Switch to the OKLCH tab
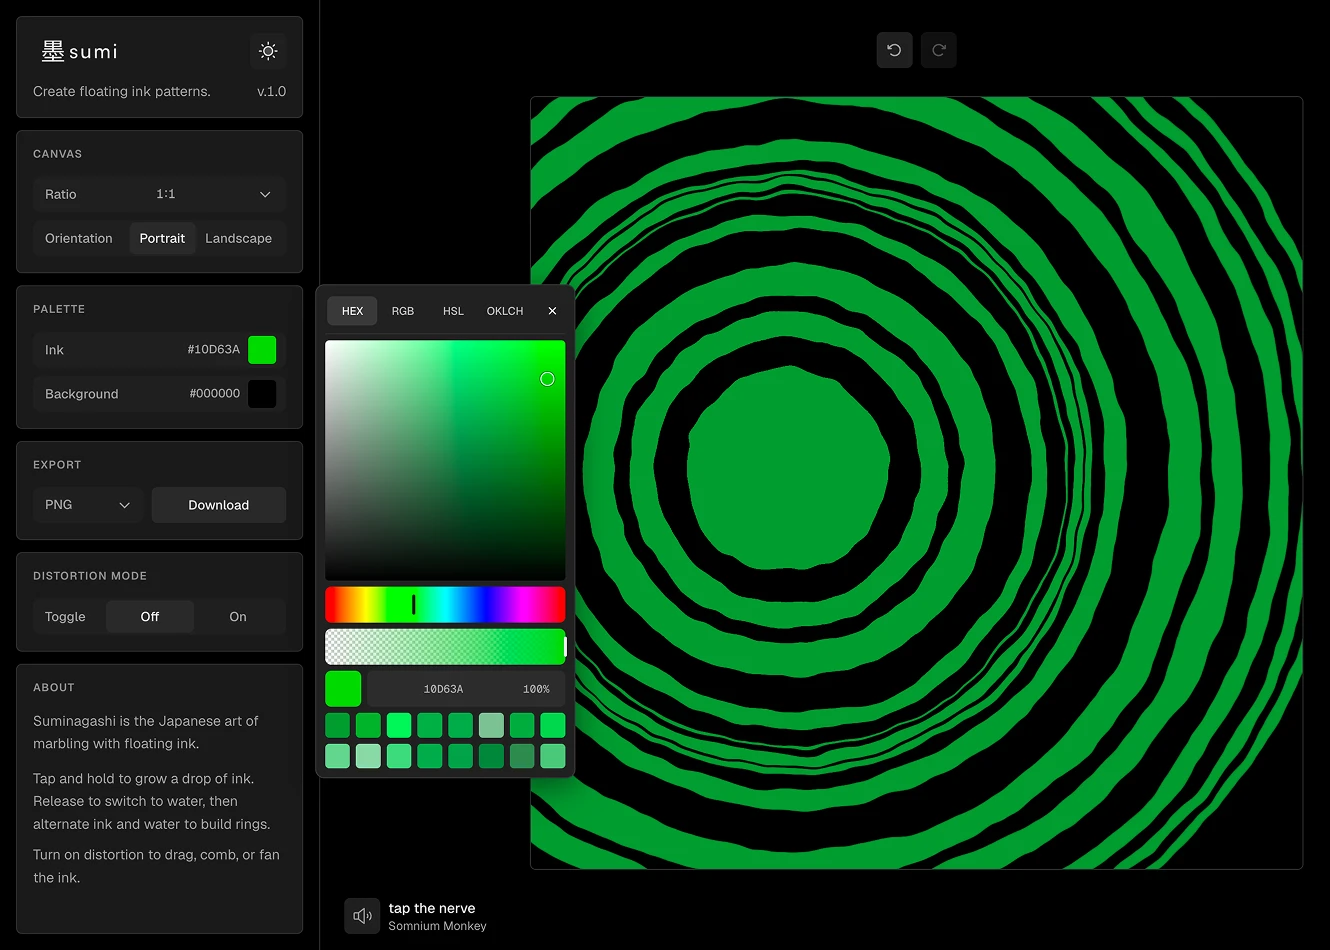 (505, 311)
